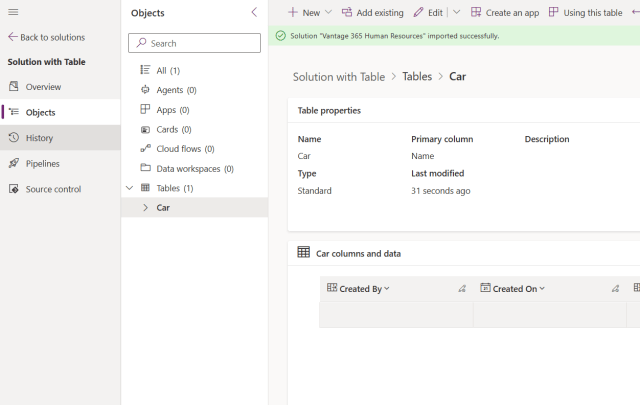The width and height of the screenshot is (640, 405).
Task: Click the Created By column type icon
Action: tap(332, 288)
